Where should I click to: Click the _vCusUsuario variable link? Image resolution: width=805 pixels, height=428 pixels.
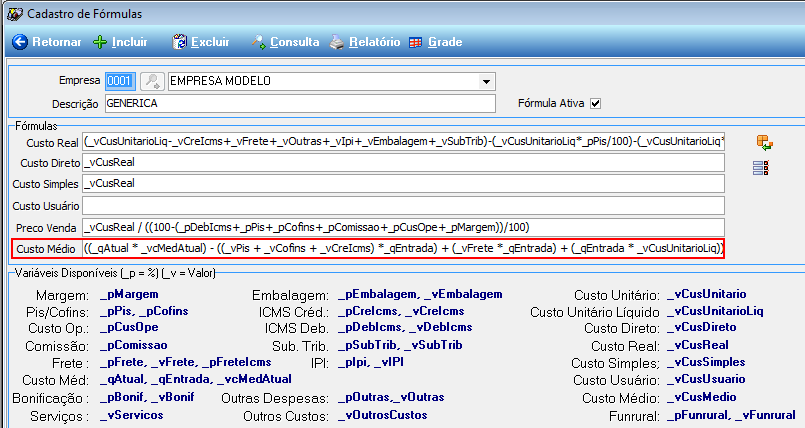[x=706, y=379]
